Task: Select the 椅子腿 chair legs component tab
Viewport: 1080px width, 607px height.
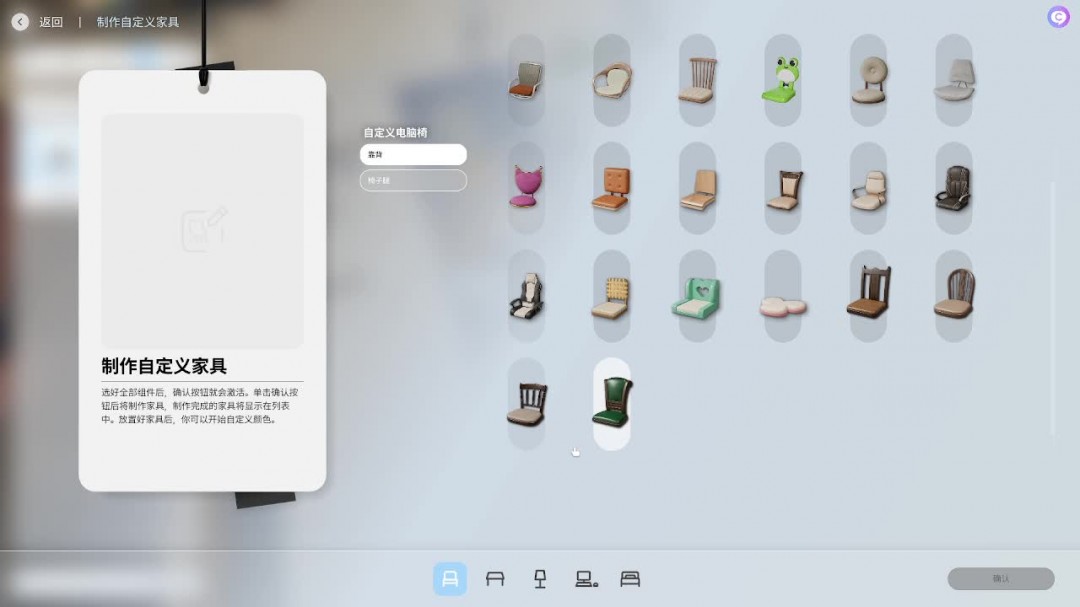Action: click(413, 181)
